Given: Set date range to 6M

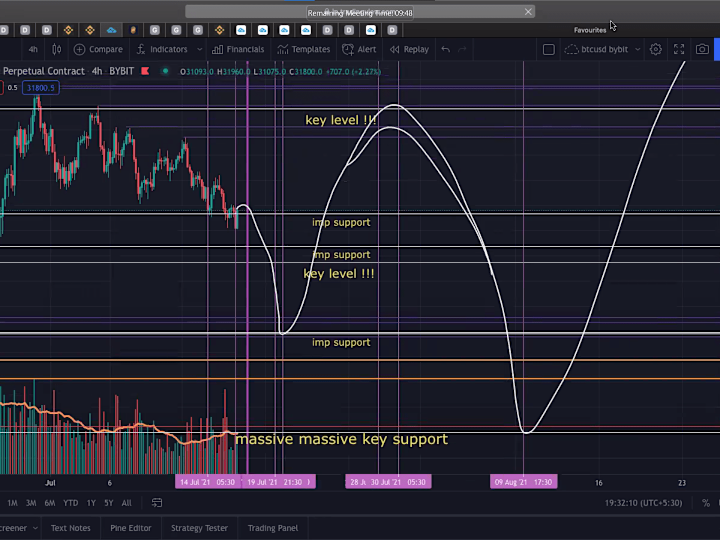Looking at the screenshot, I should 50,503.
